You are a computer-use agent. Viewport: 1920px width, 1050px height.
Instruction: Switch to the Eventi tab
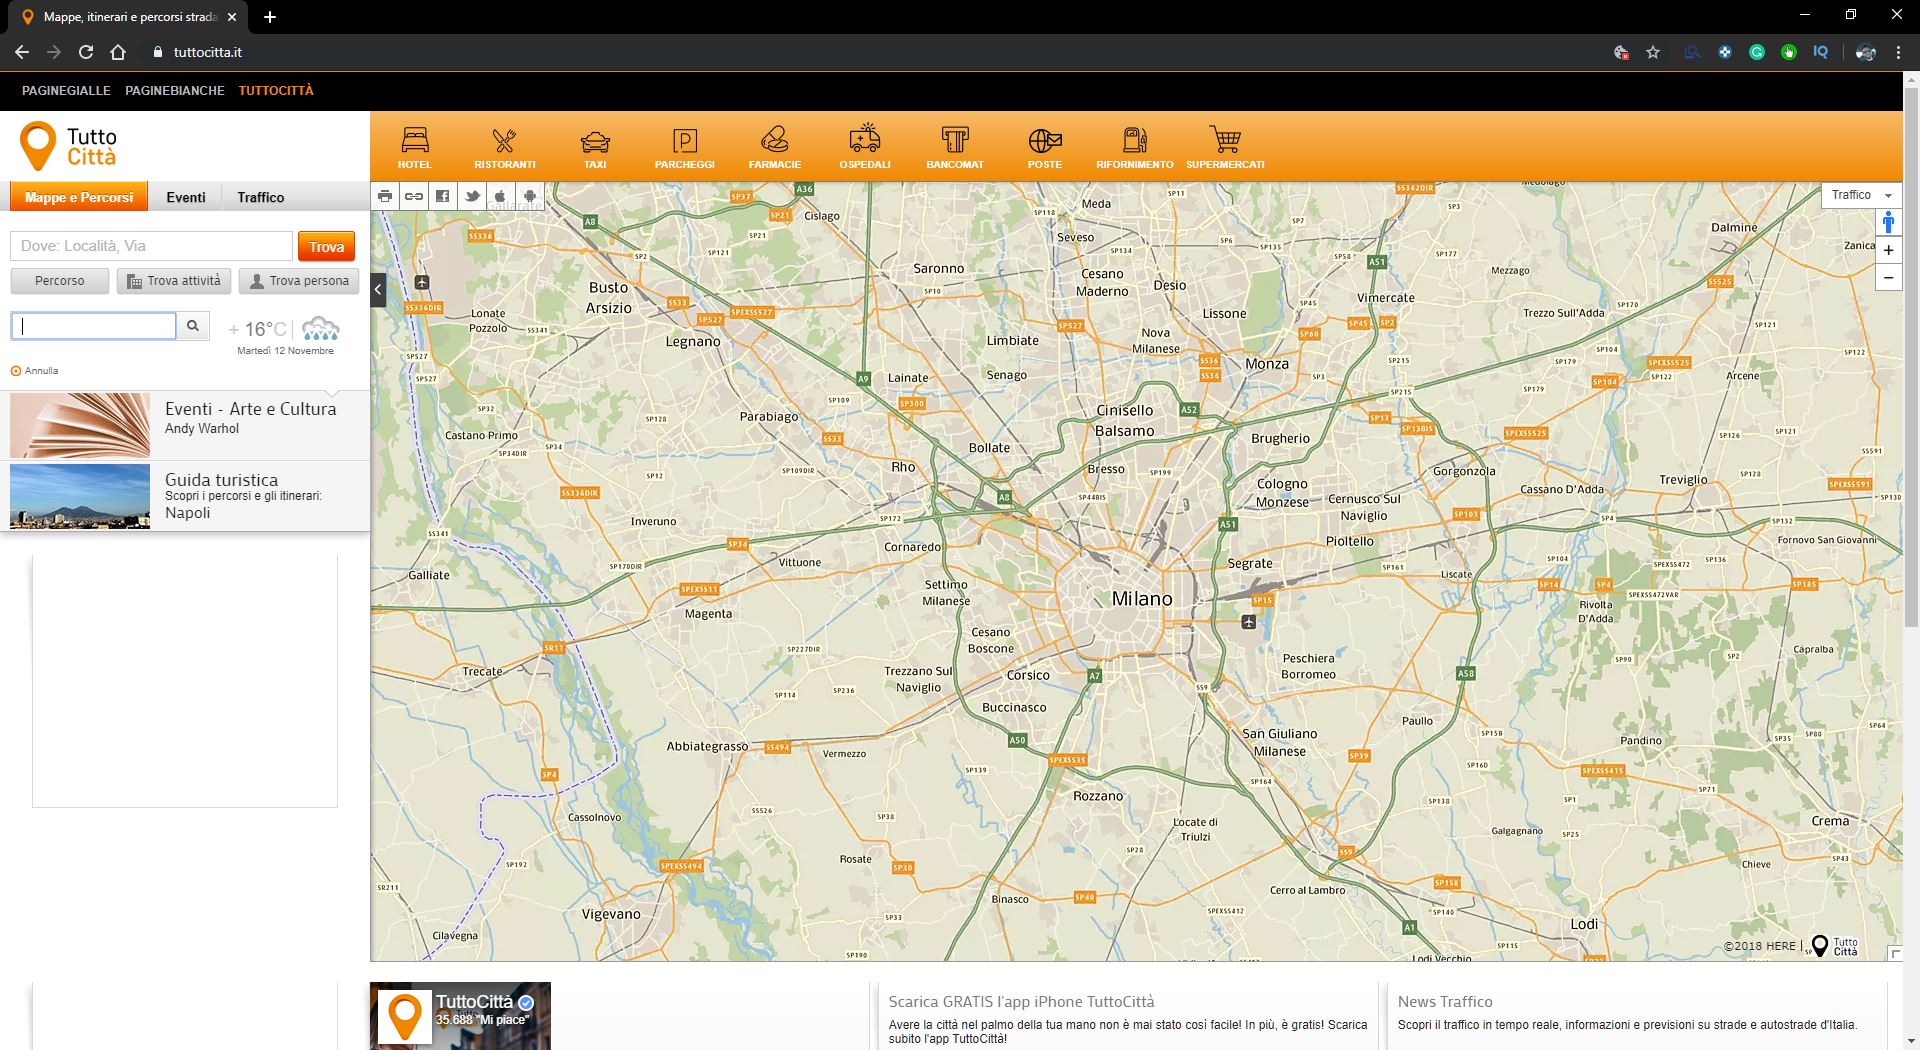[186, 197]
